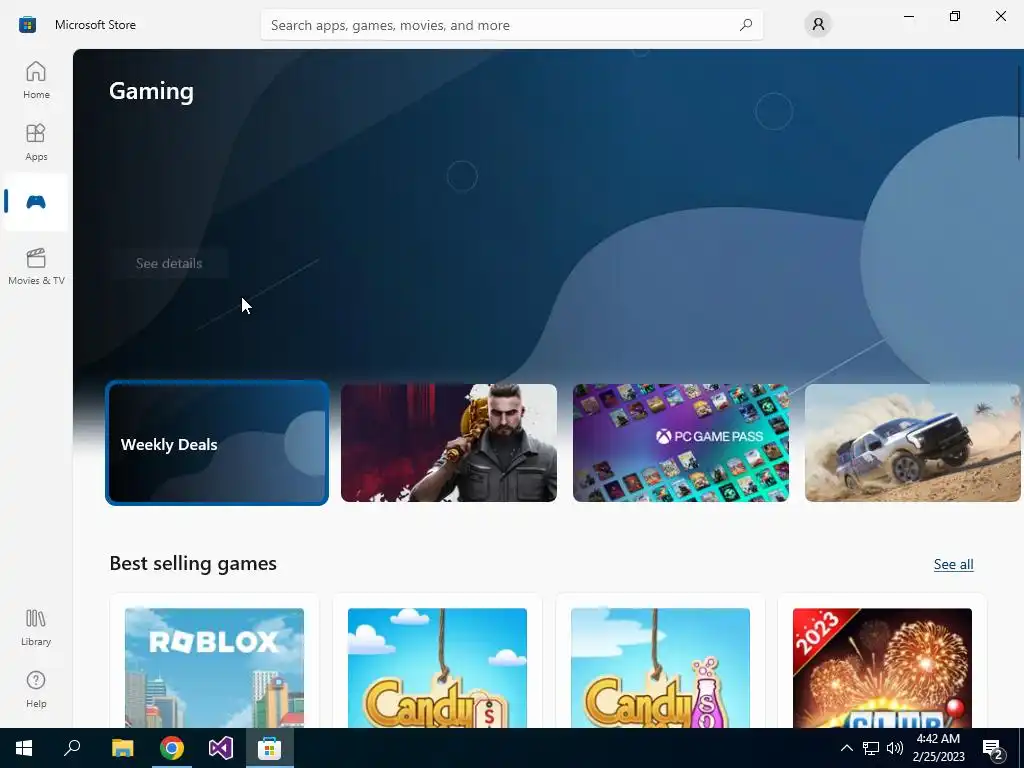1024x768 pixels.
Task: Open the racing truck game banner
Action: pos(912,443)
